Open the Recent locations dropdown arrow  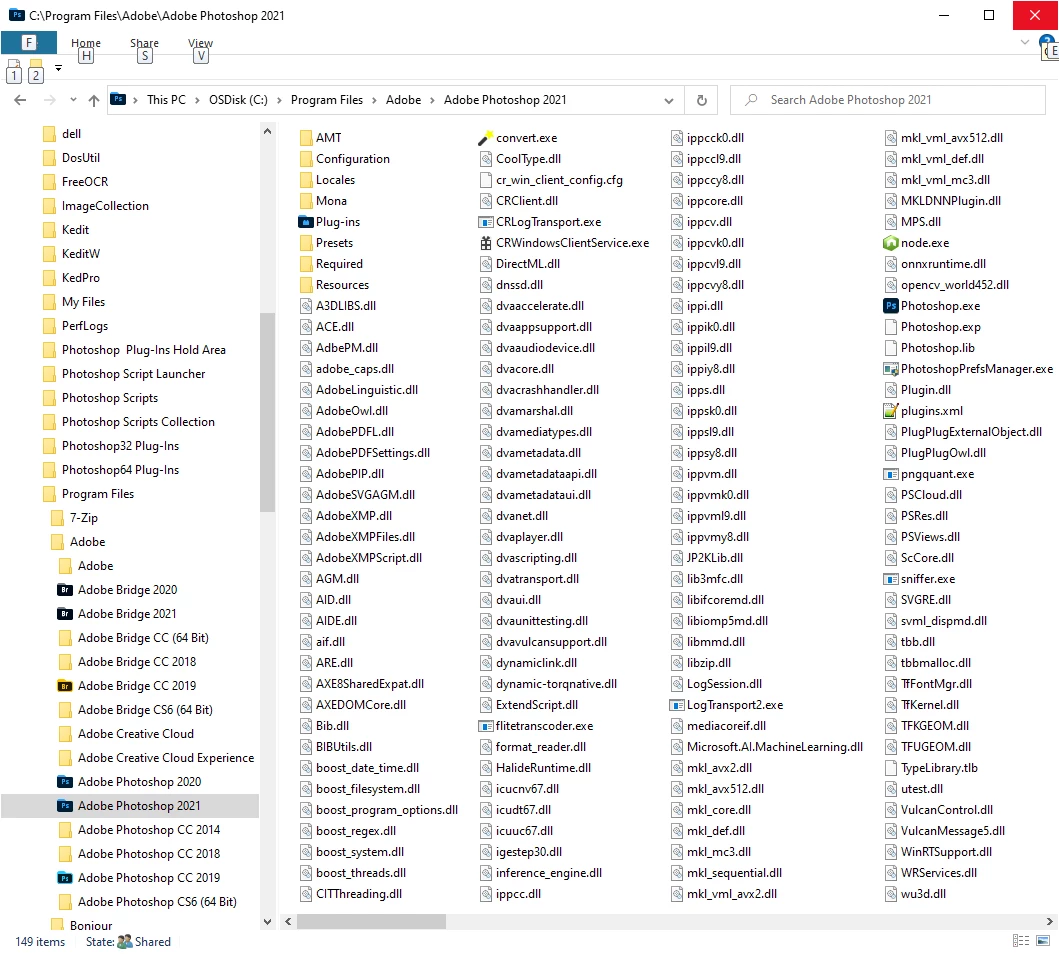click(x=73, y=100)
